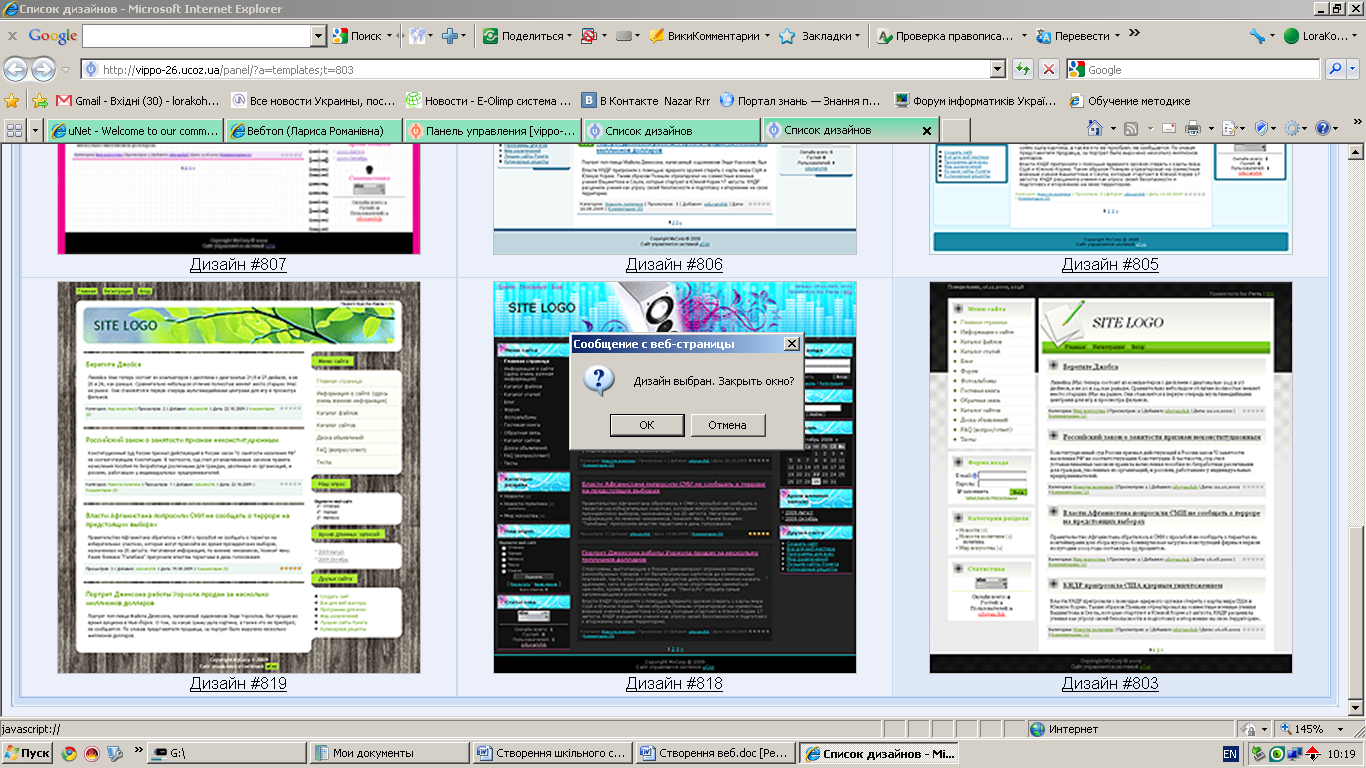Click the Google search box beside address bar
The height and width of the screenshot is (768, 1366).
tap(1193, 70)
